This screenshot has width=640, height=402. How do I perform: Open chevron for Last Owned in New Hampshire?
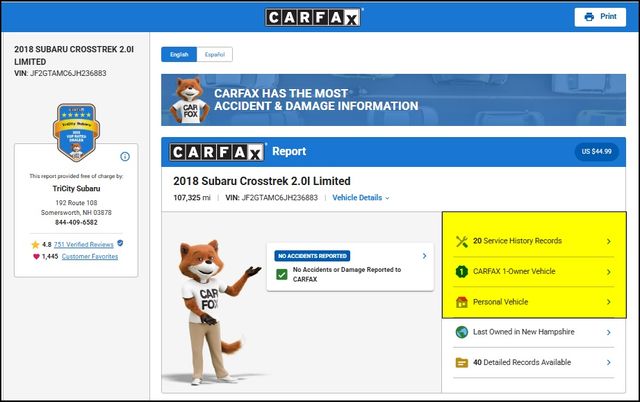(x=609, y=332)
